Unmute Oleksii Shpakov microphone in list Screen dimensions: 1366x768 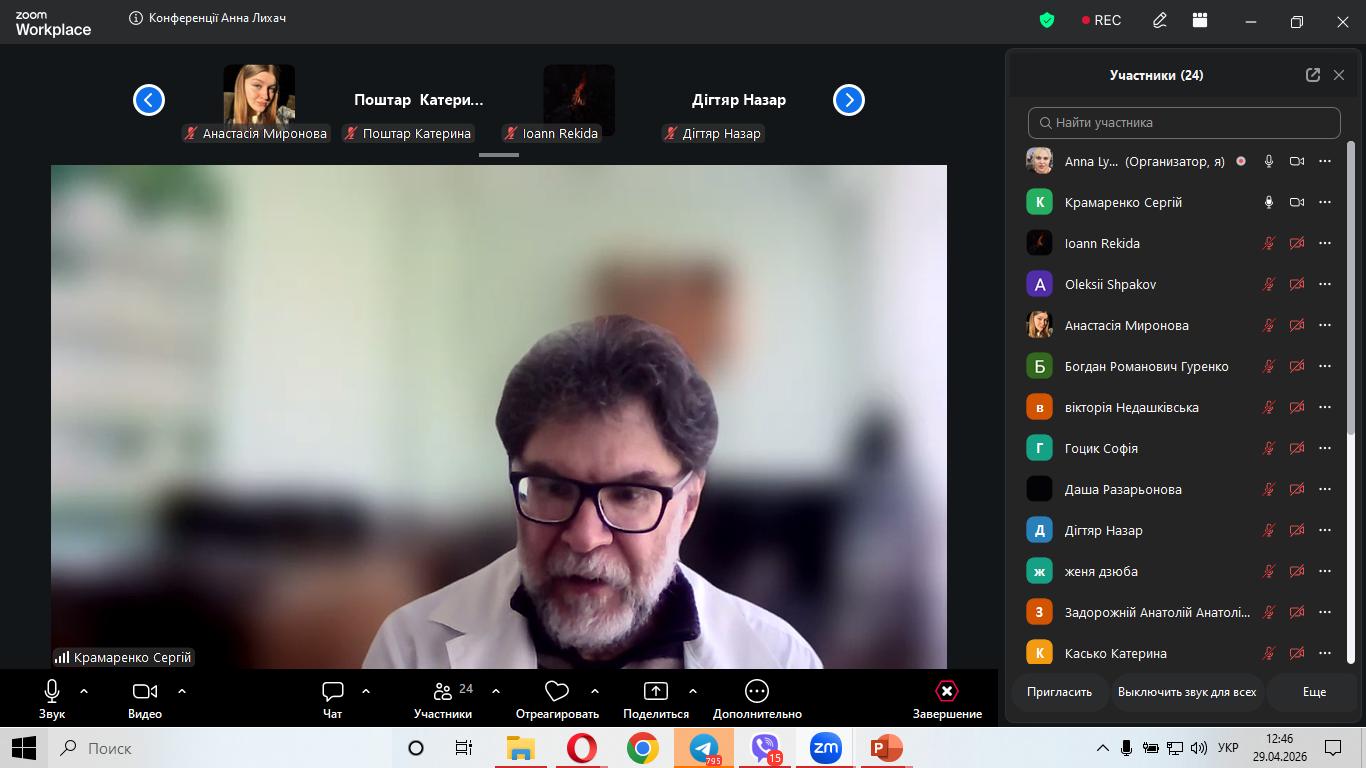pyautogui.click(x=1269, y=284)
